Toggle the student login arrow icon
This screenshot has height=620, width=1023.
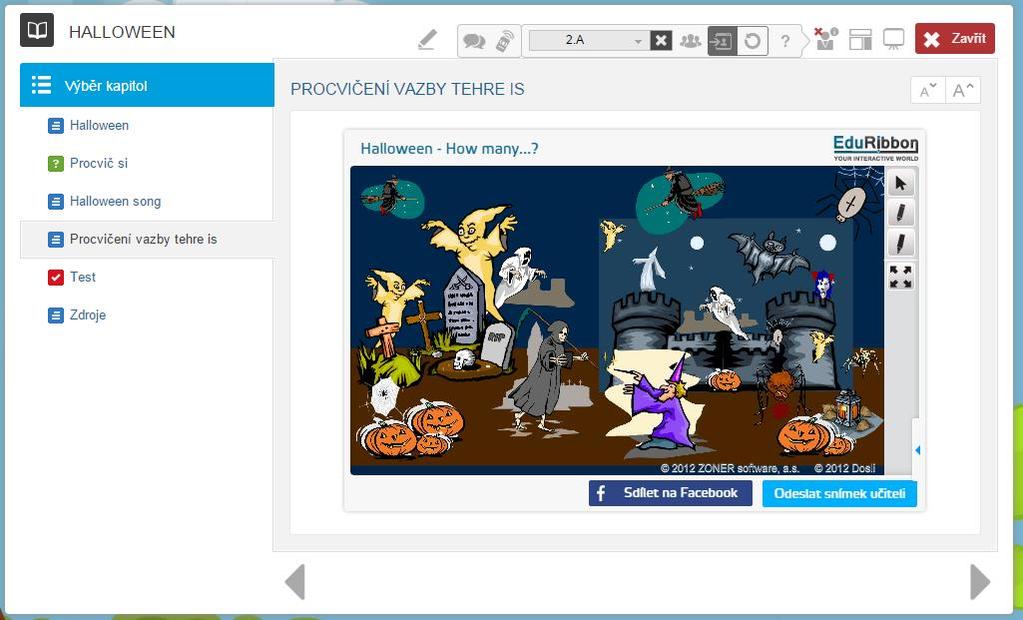click(722, 41)
